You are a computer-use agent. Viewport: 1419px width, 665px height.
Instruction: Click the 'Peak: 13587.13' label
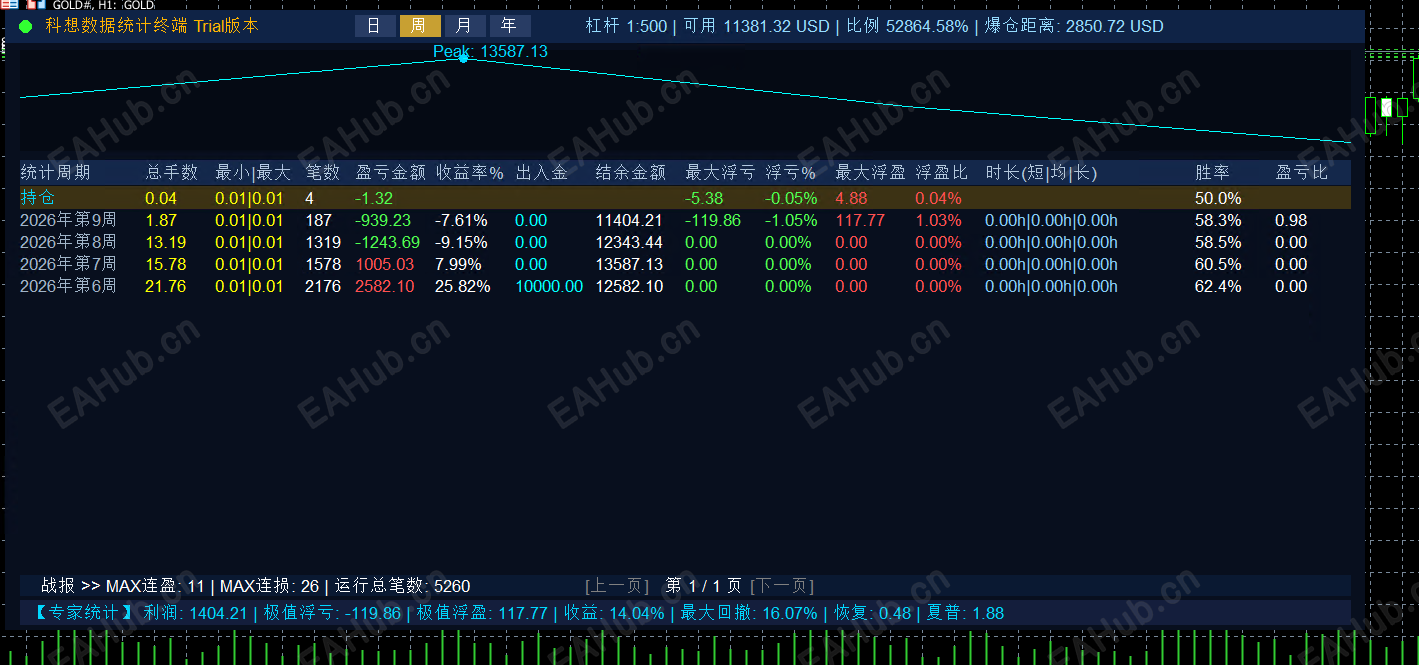click(490, 51)
